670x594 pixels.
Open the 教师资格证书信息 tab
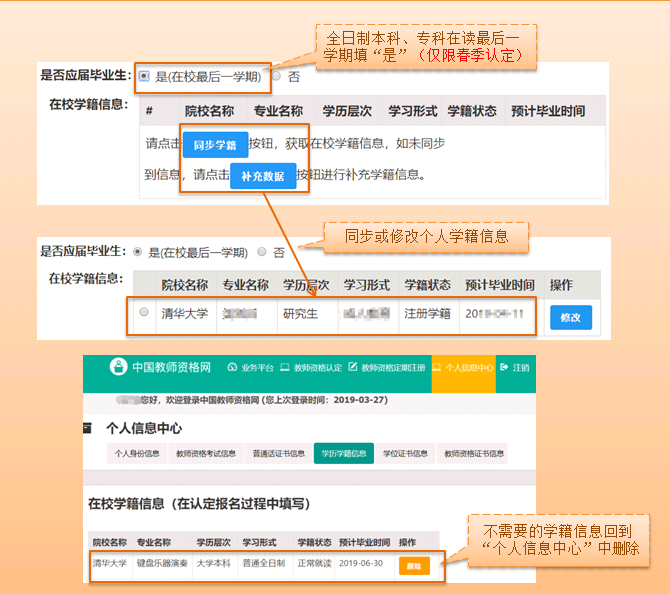point(472,453)
